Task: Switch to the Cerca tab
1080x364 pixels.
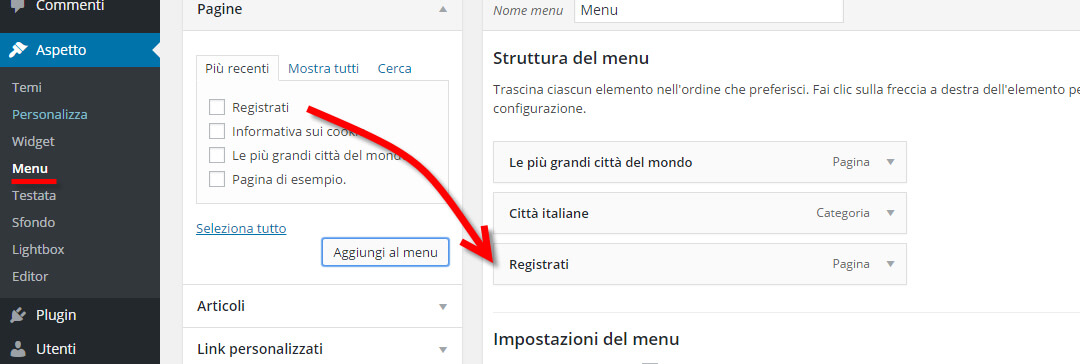Action: [x=395, y=68]
